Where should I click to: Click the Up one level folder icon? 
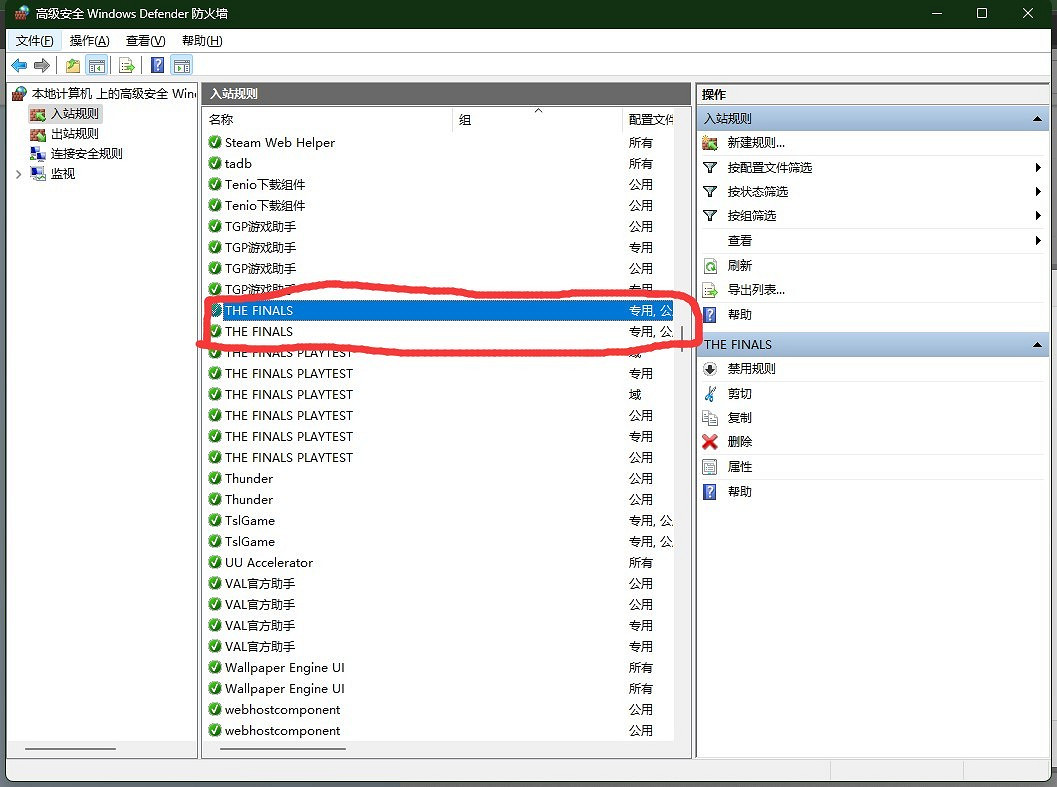click(72, 66)
